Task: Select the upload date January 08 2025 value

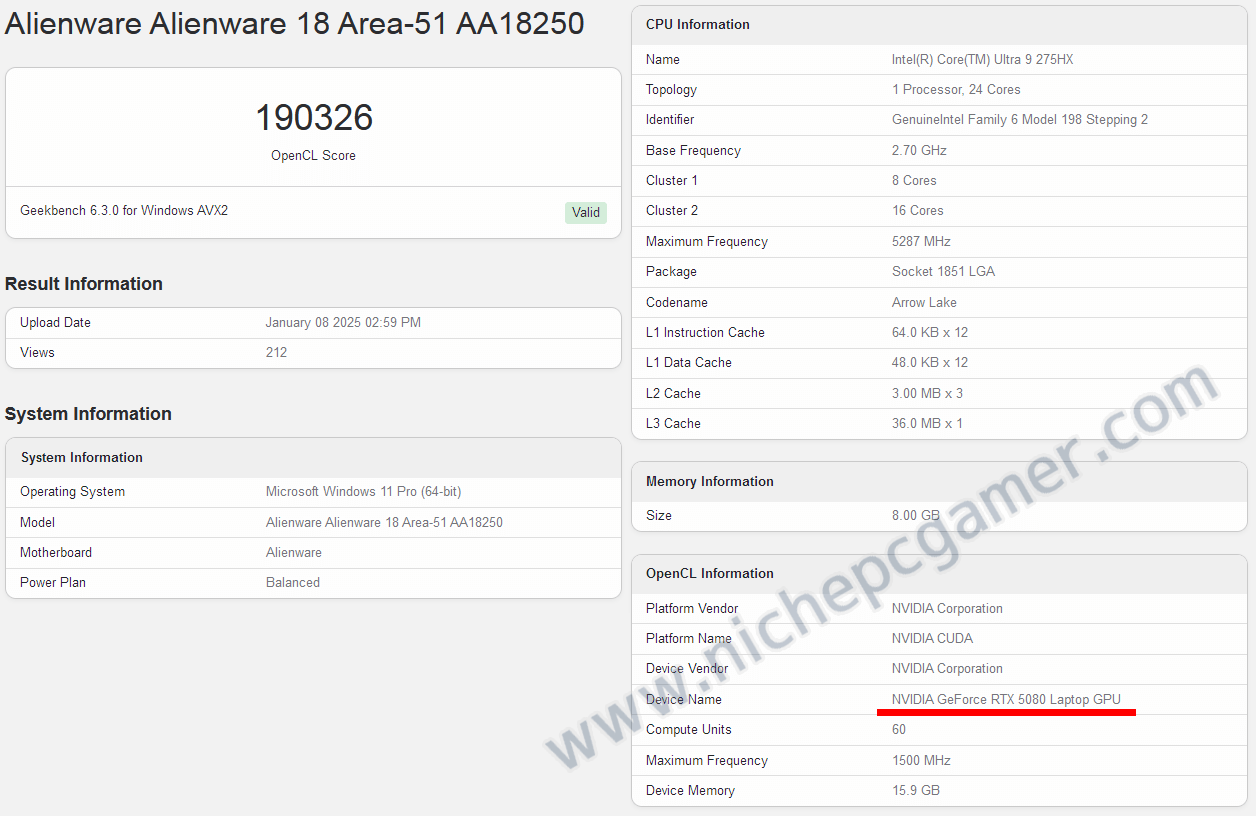Action: [343, 323]
